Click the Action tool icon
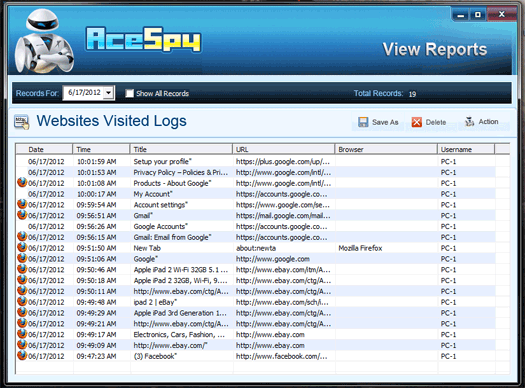This screenshot has height=388, width=525. pos(470,122)
